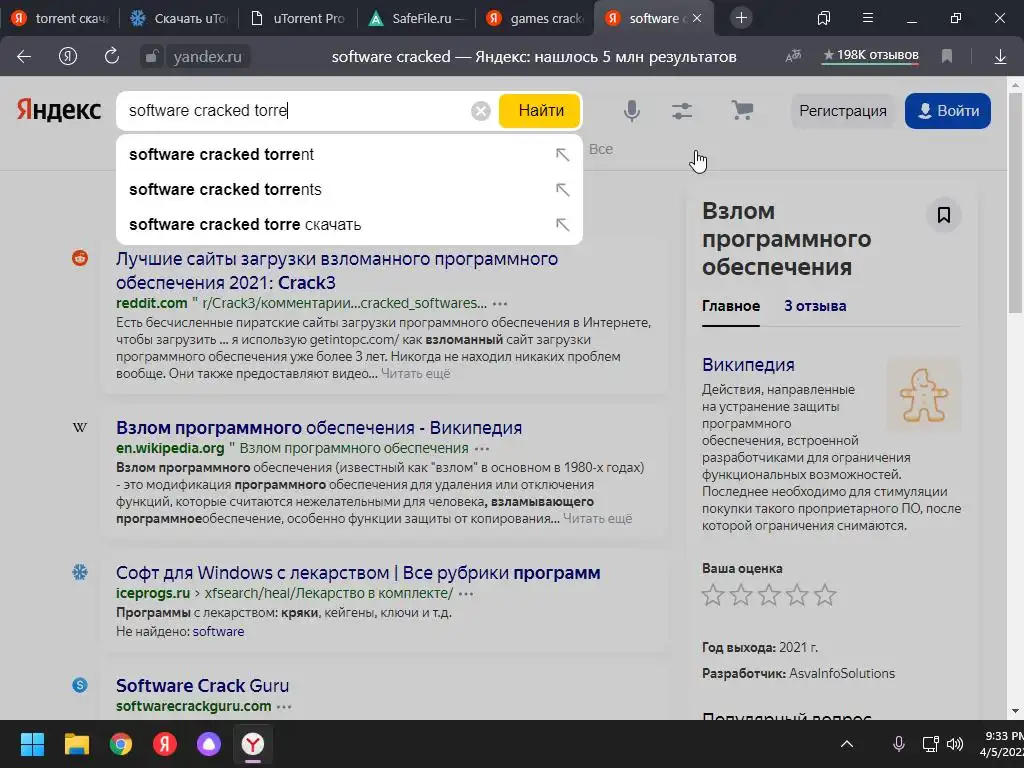Open browser hamburger menu
The width and height of the screenshot is (1024, 768).
pyautogui.click(x=868, y=18)
